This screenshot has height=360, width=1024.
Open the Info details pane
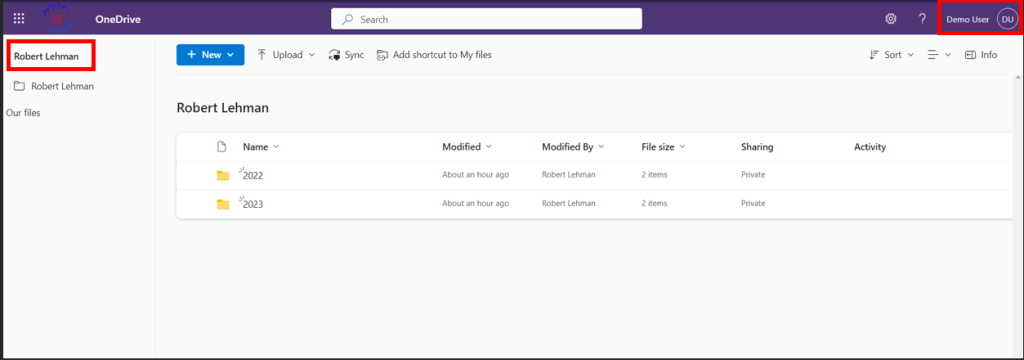point(981,55)
